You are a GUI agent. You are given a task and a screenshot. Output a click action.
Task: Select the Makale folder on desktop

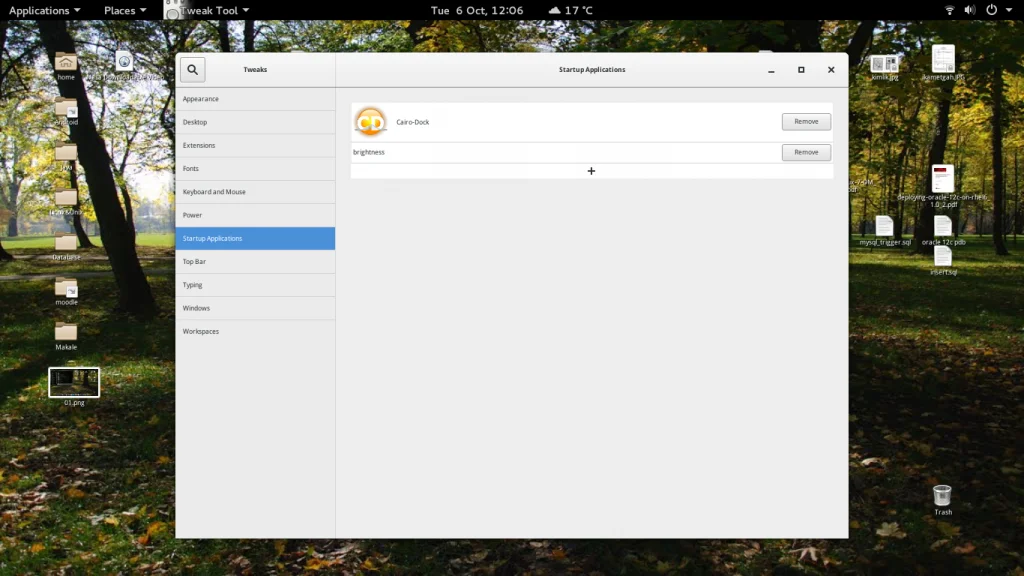click(66, 332)
